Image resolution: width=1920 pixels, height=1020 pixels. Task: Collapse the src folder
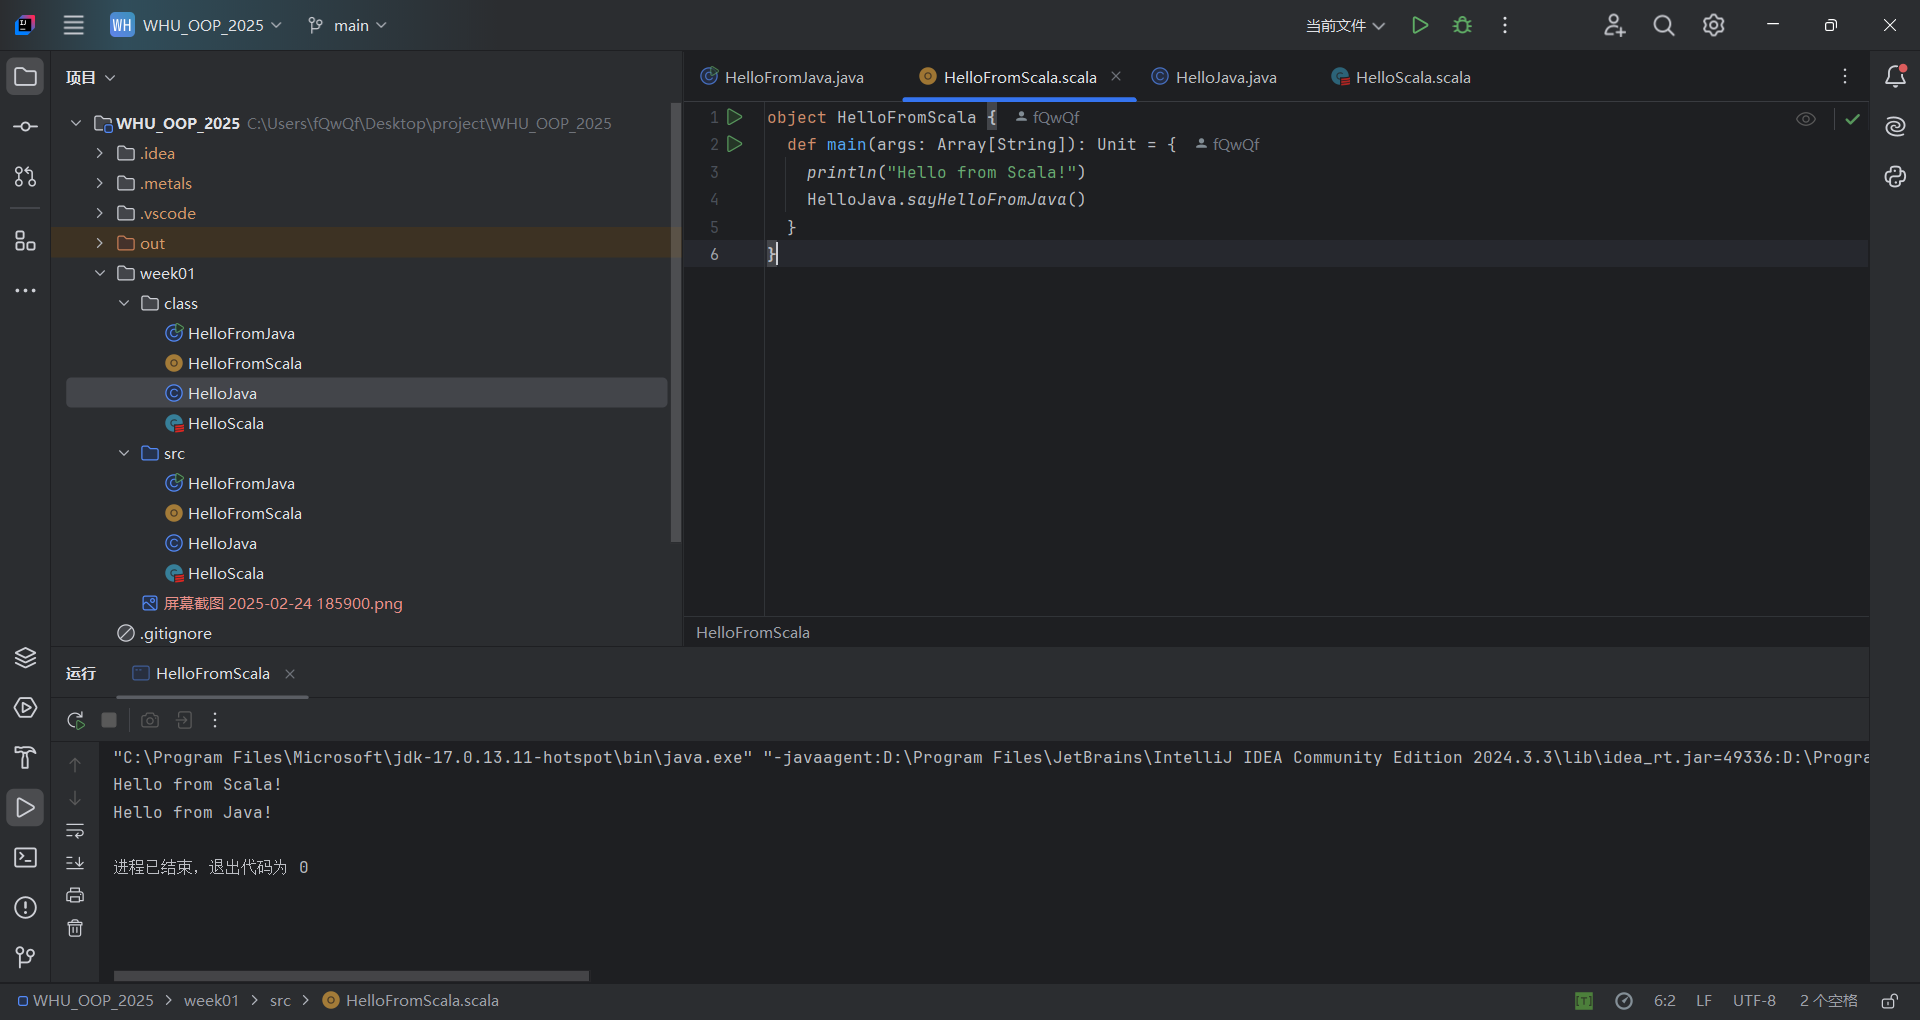(123, 453)
